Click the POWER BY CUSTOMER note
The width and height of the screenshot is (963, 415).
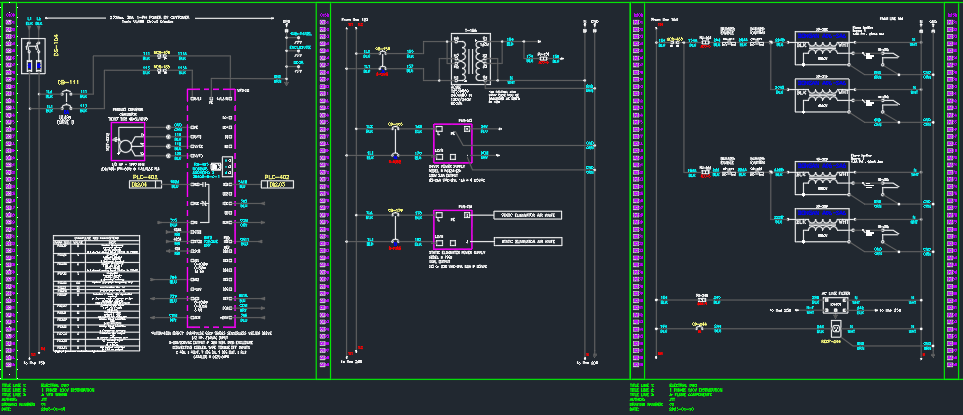click(150, 18)
